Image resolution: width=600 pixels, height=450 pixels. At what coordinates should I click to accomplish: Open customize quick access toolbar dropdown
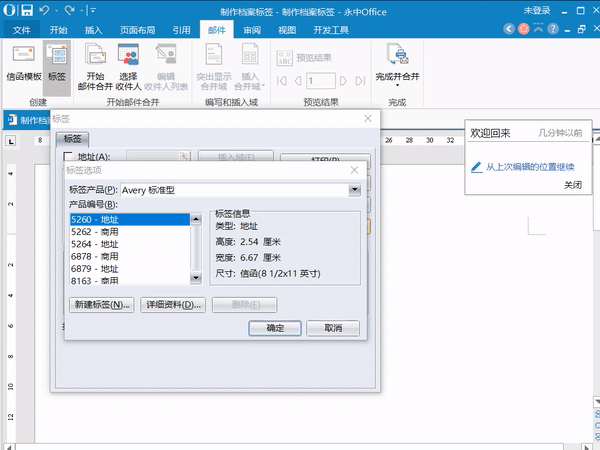92,11
